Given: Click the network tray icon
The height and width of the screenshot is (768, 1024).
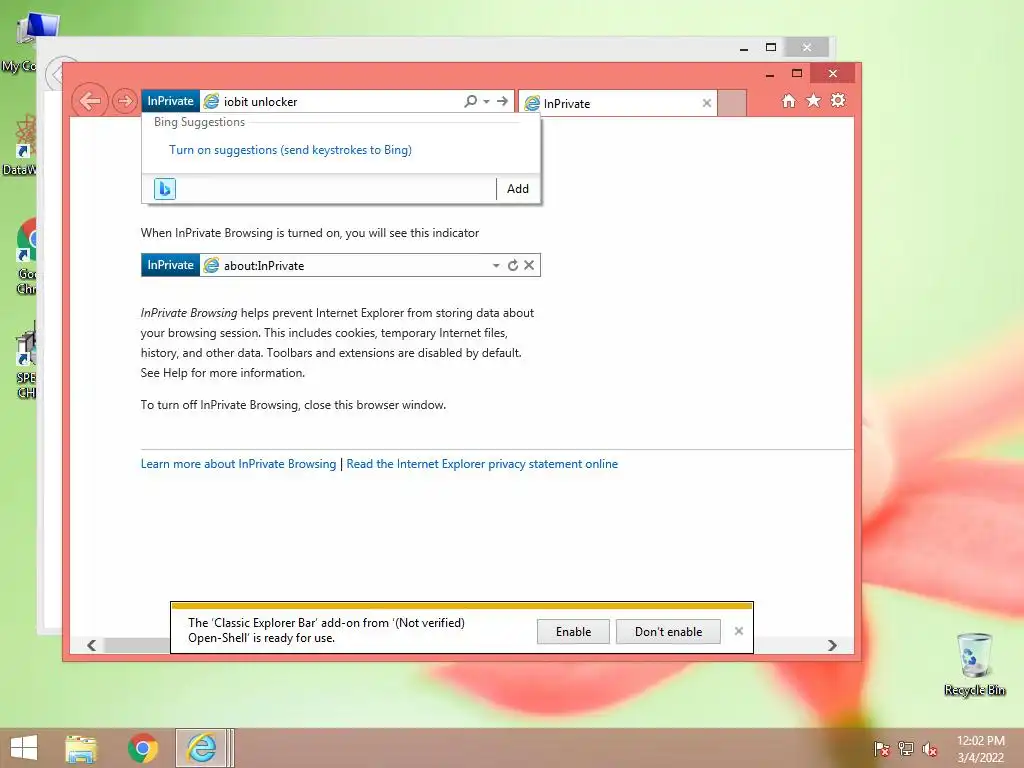Looking at the screenshot, I should pyautogui.click(x=906, y=749).
